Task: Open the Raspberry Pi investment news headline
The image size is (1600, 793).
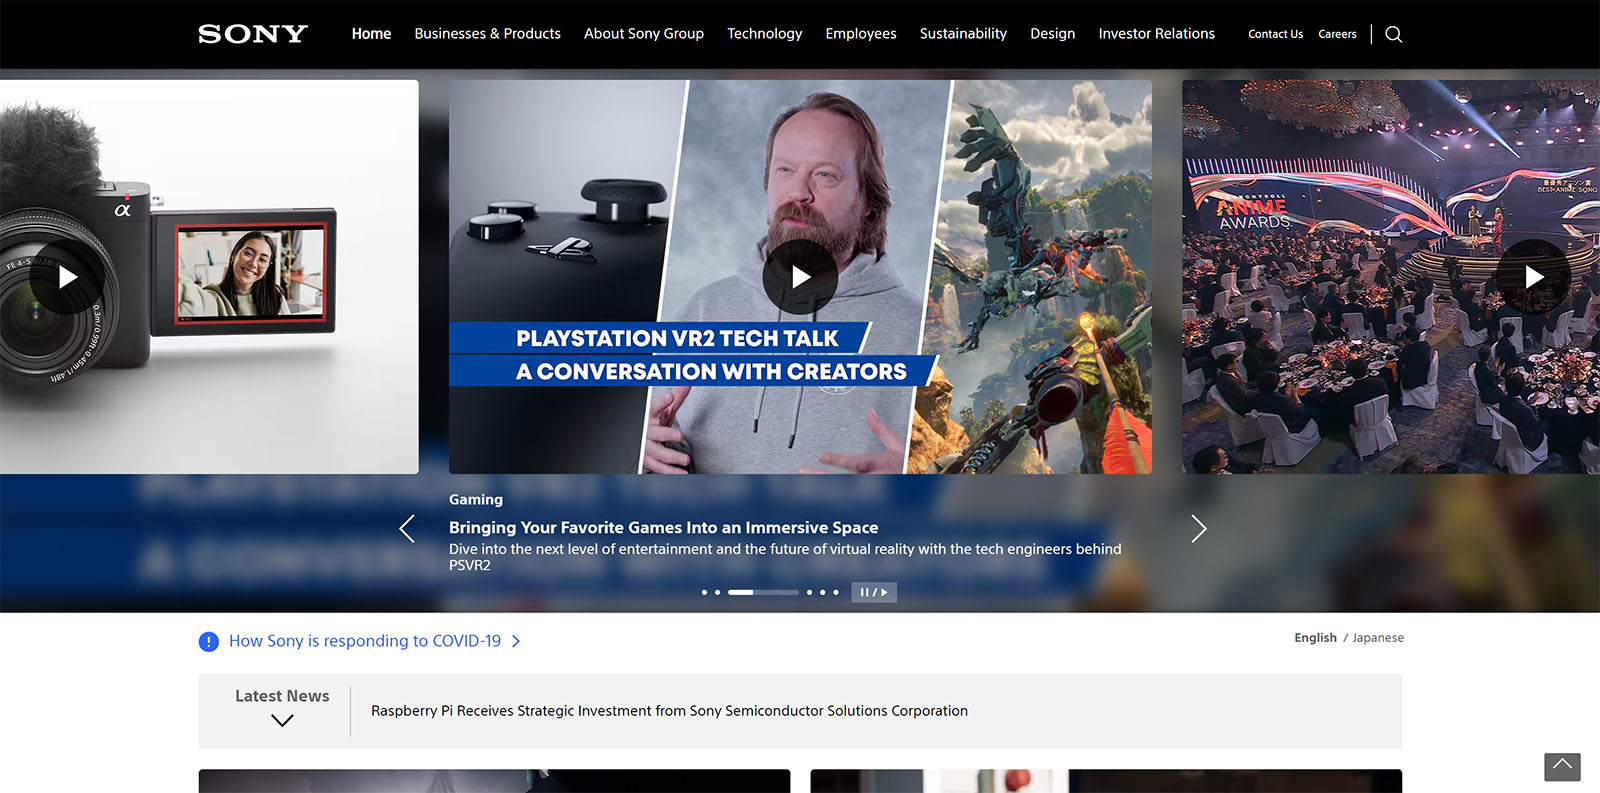Action: coord(669,711)
